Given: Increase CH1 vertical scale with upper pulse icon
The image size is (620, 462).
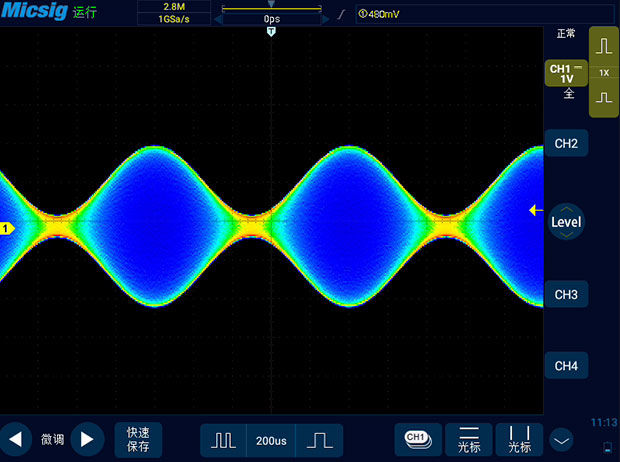Looking at the screenshot, I should (x=602, y=46).
